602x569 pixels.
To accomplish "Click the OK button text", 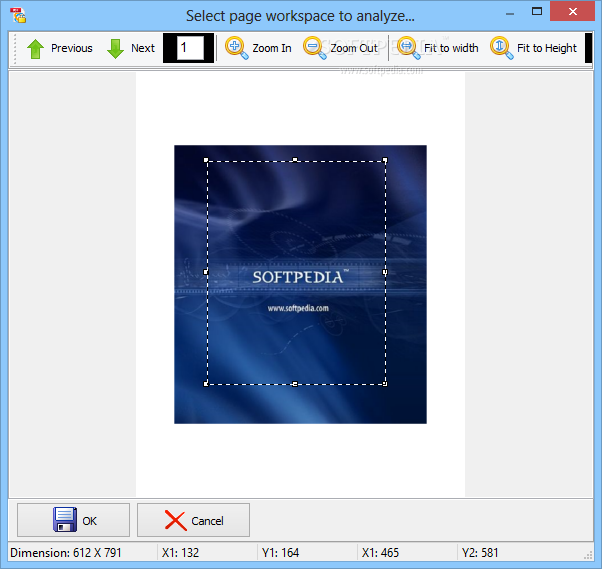I will [x=89, y=521].
